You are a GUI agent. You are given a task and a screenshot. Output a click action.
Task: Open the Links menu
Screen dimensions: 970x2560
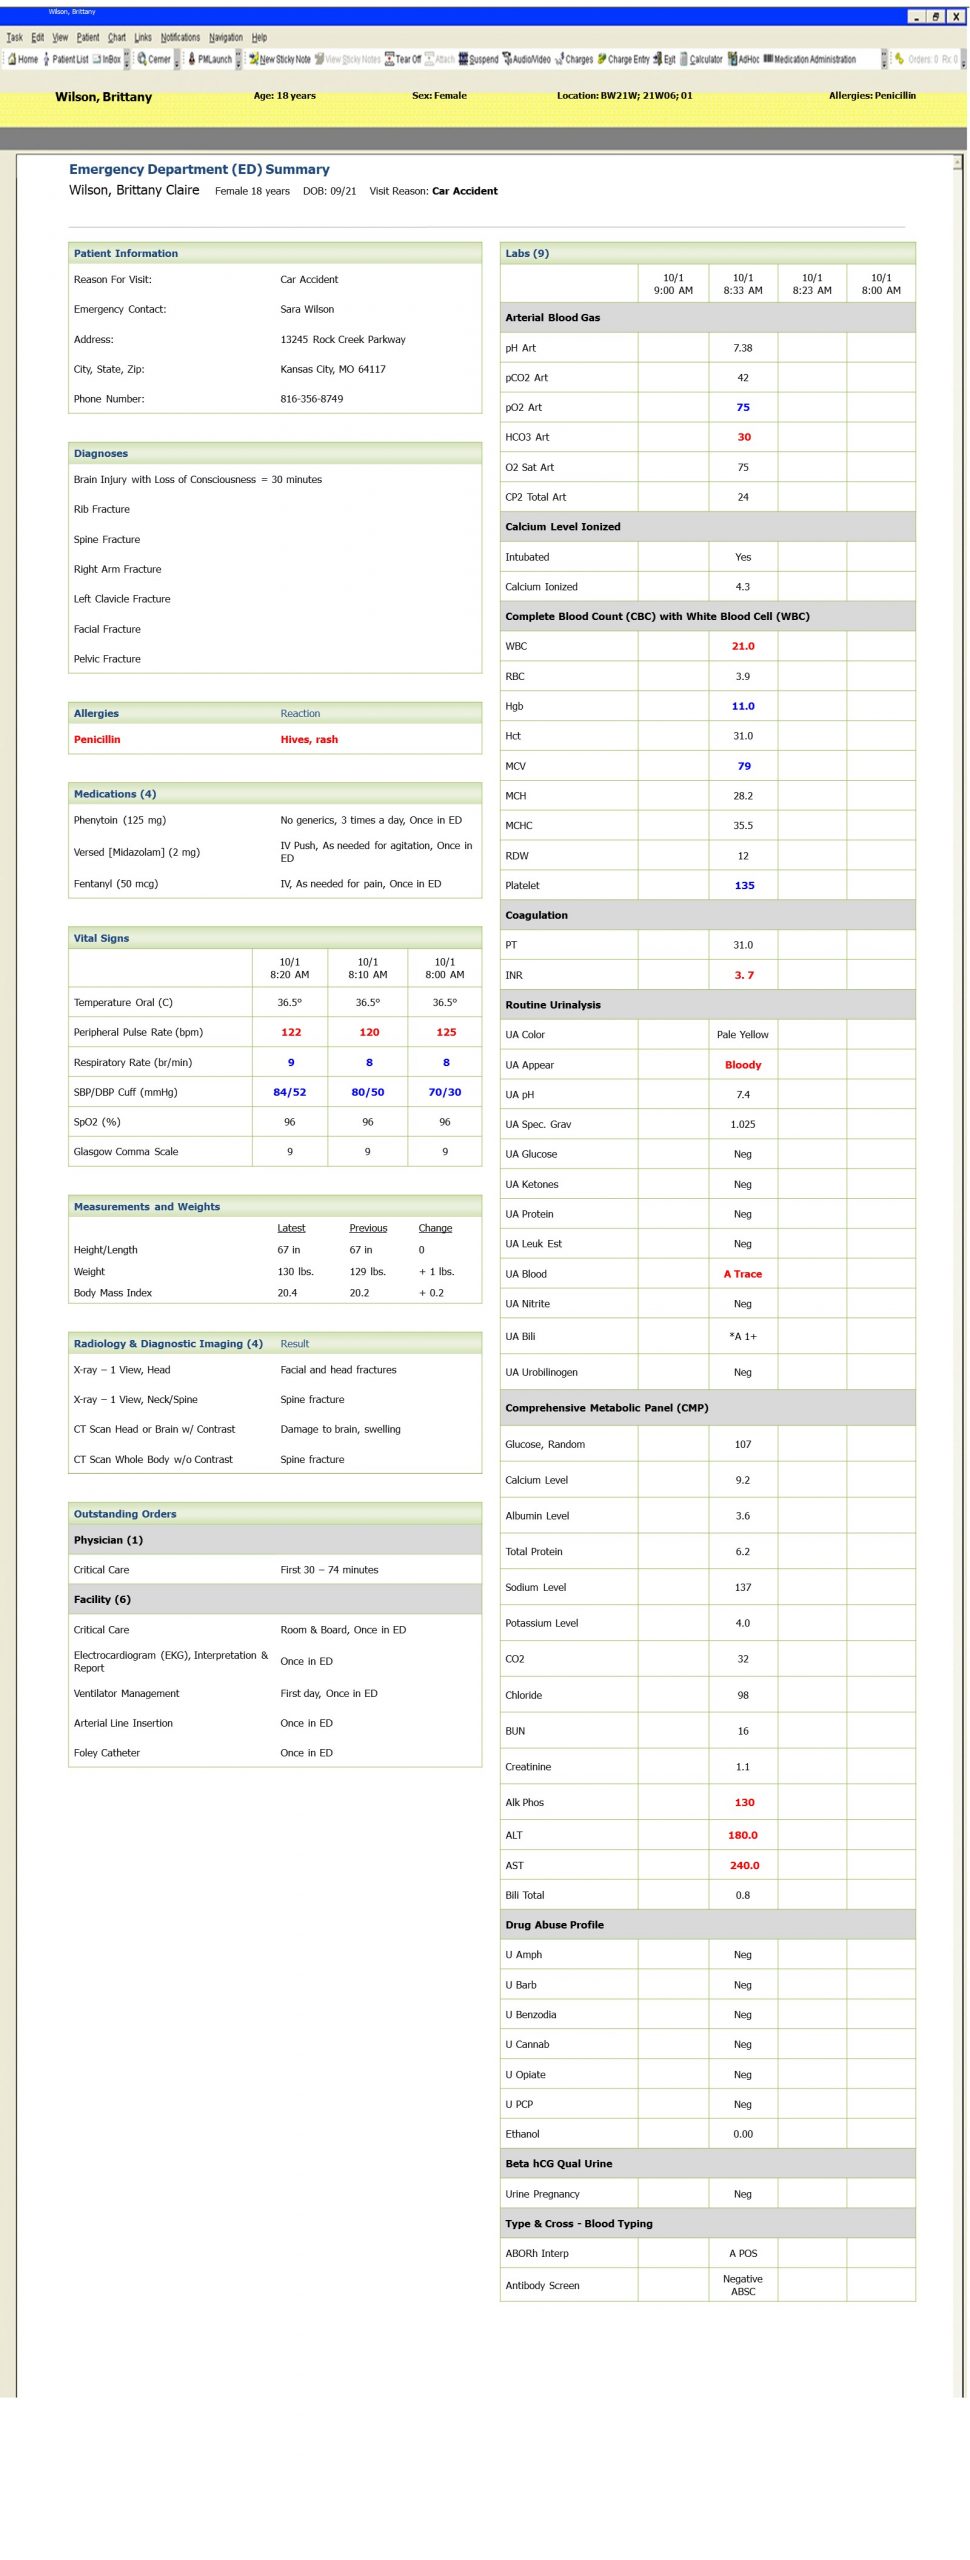click(143, 37)
